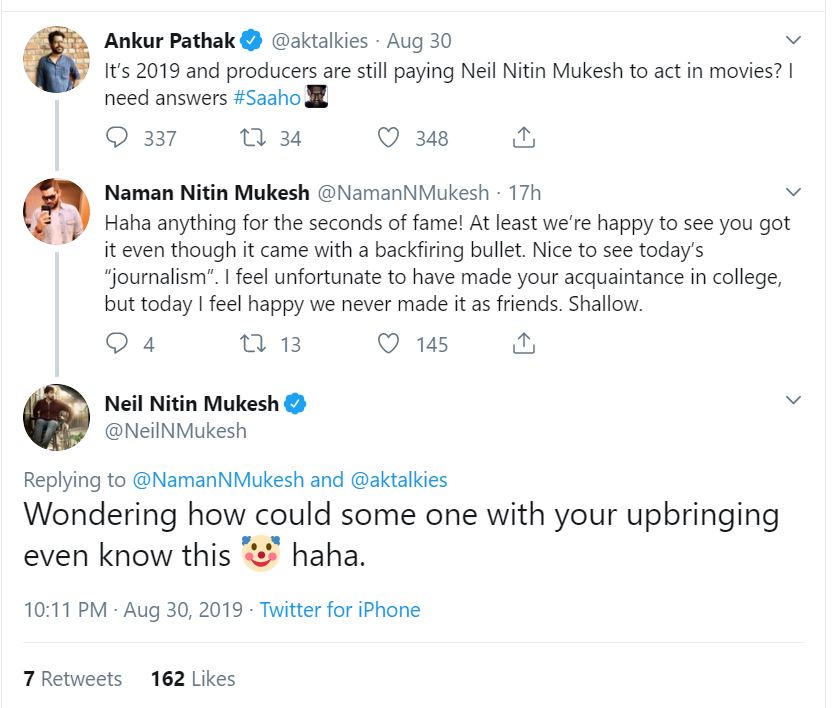Open the dropdown on Neil Nitin Mukesh's tweet
This screenshot has height=708, width=832.
click(793, 400)
